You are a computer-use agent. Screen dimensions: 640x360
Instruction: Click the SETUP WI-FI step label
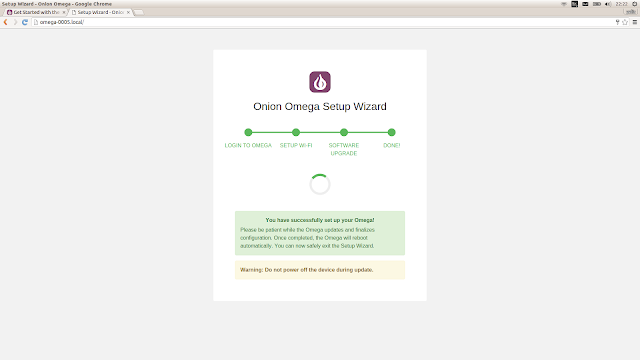pos(296,145)
